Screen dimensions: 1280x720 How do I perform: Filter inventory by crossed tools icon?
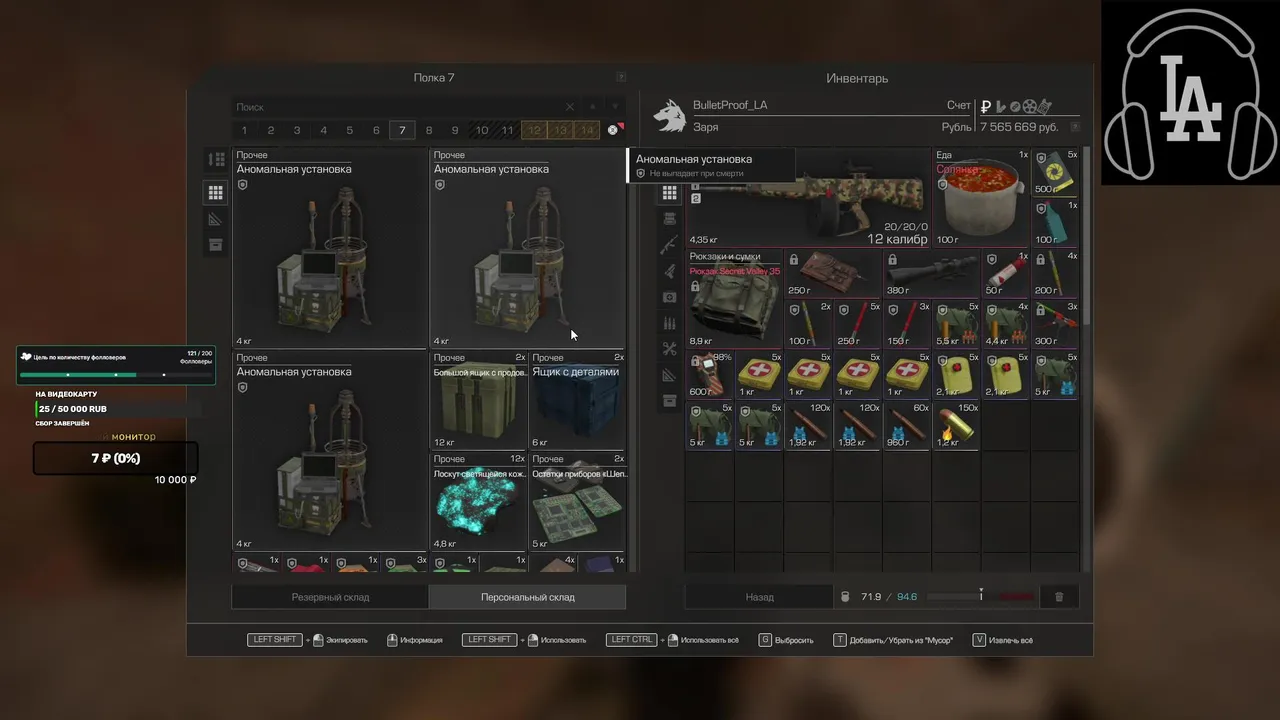(669, 349)
